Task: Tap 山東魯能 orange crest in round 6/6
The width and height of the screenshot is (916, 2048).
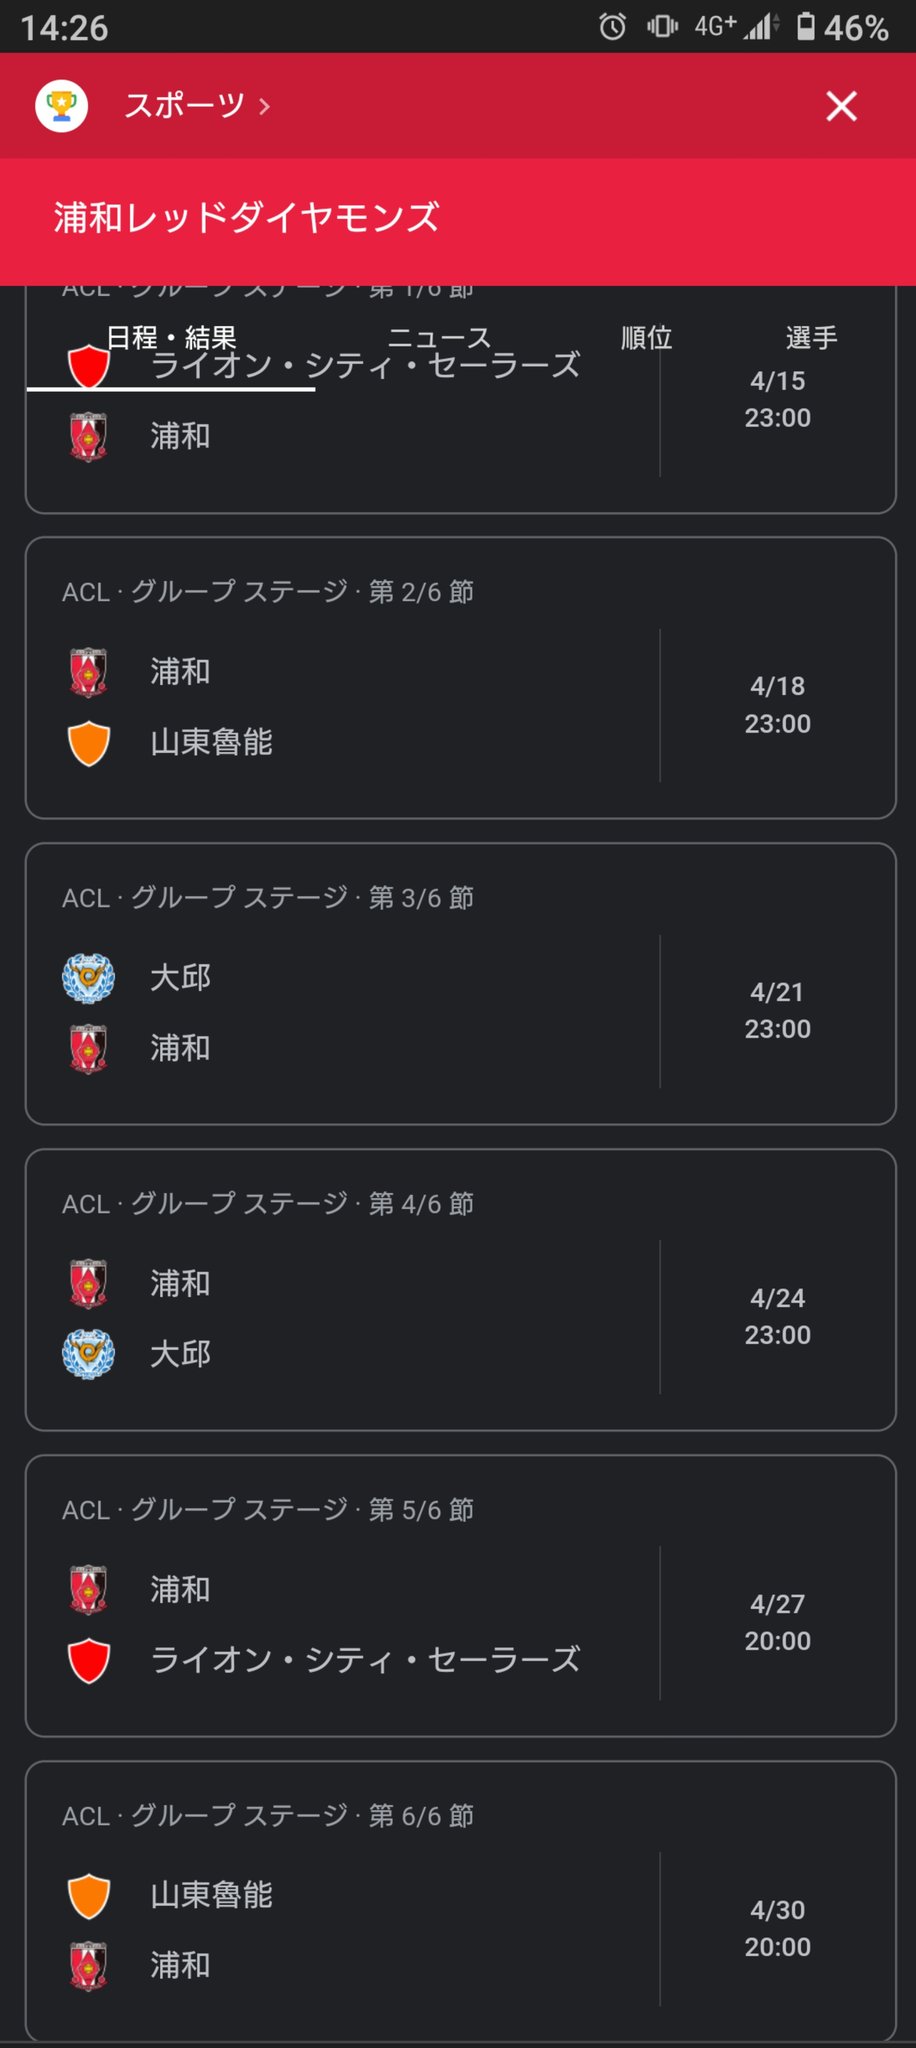Action: pyautogui.click(x=89, y=1895)
